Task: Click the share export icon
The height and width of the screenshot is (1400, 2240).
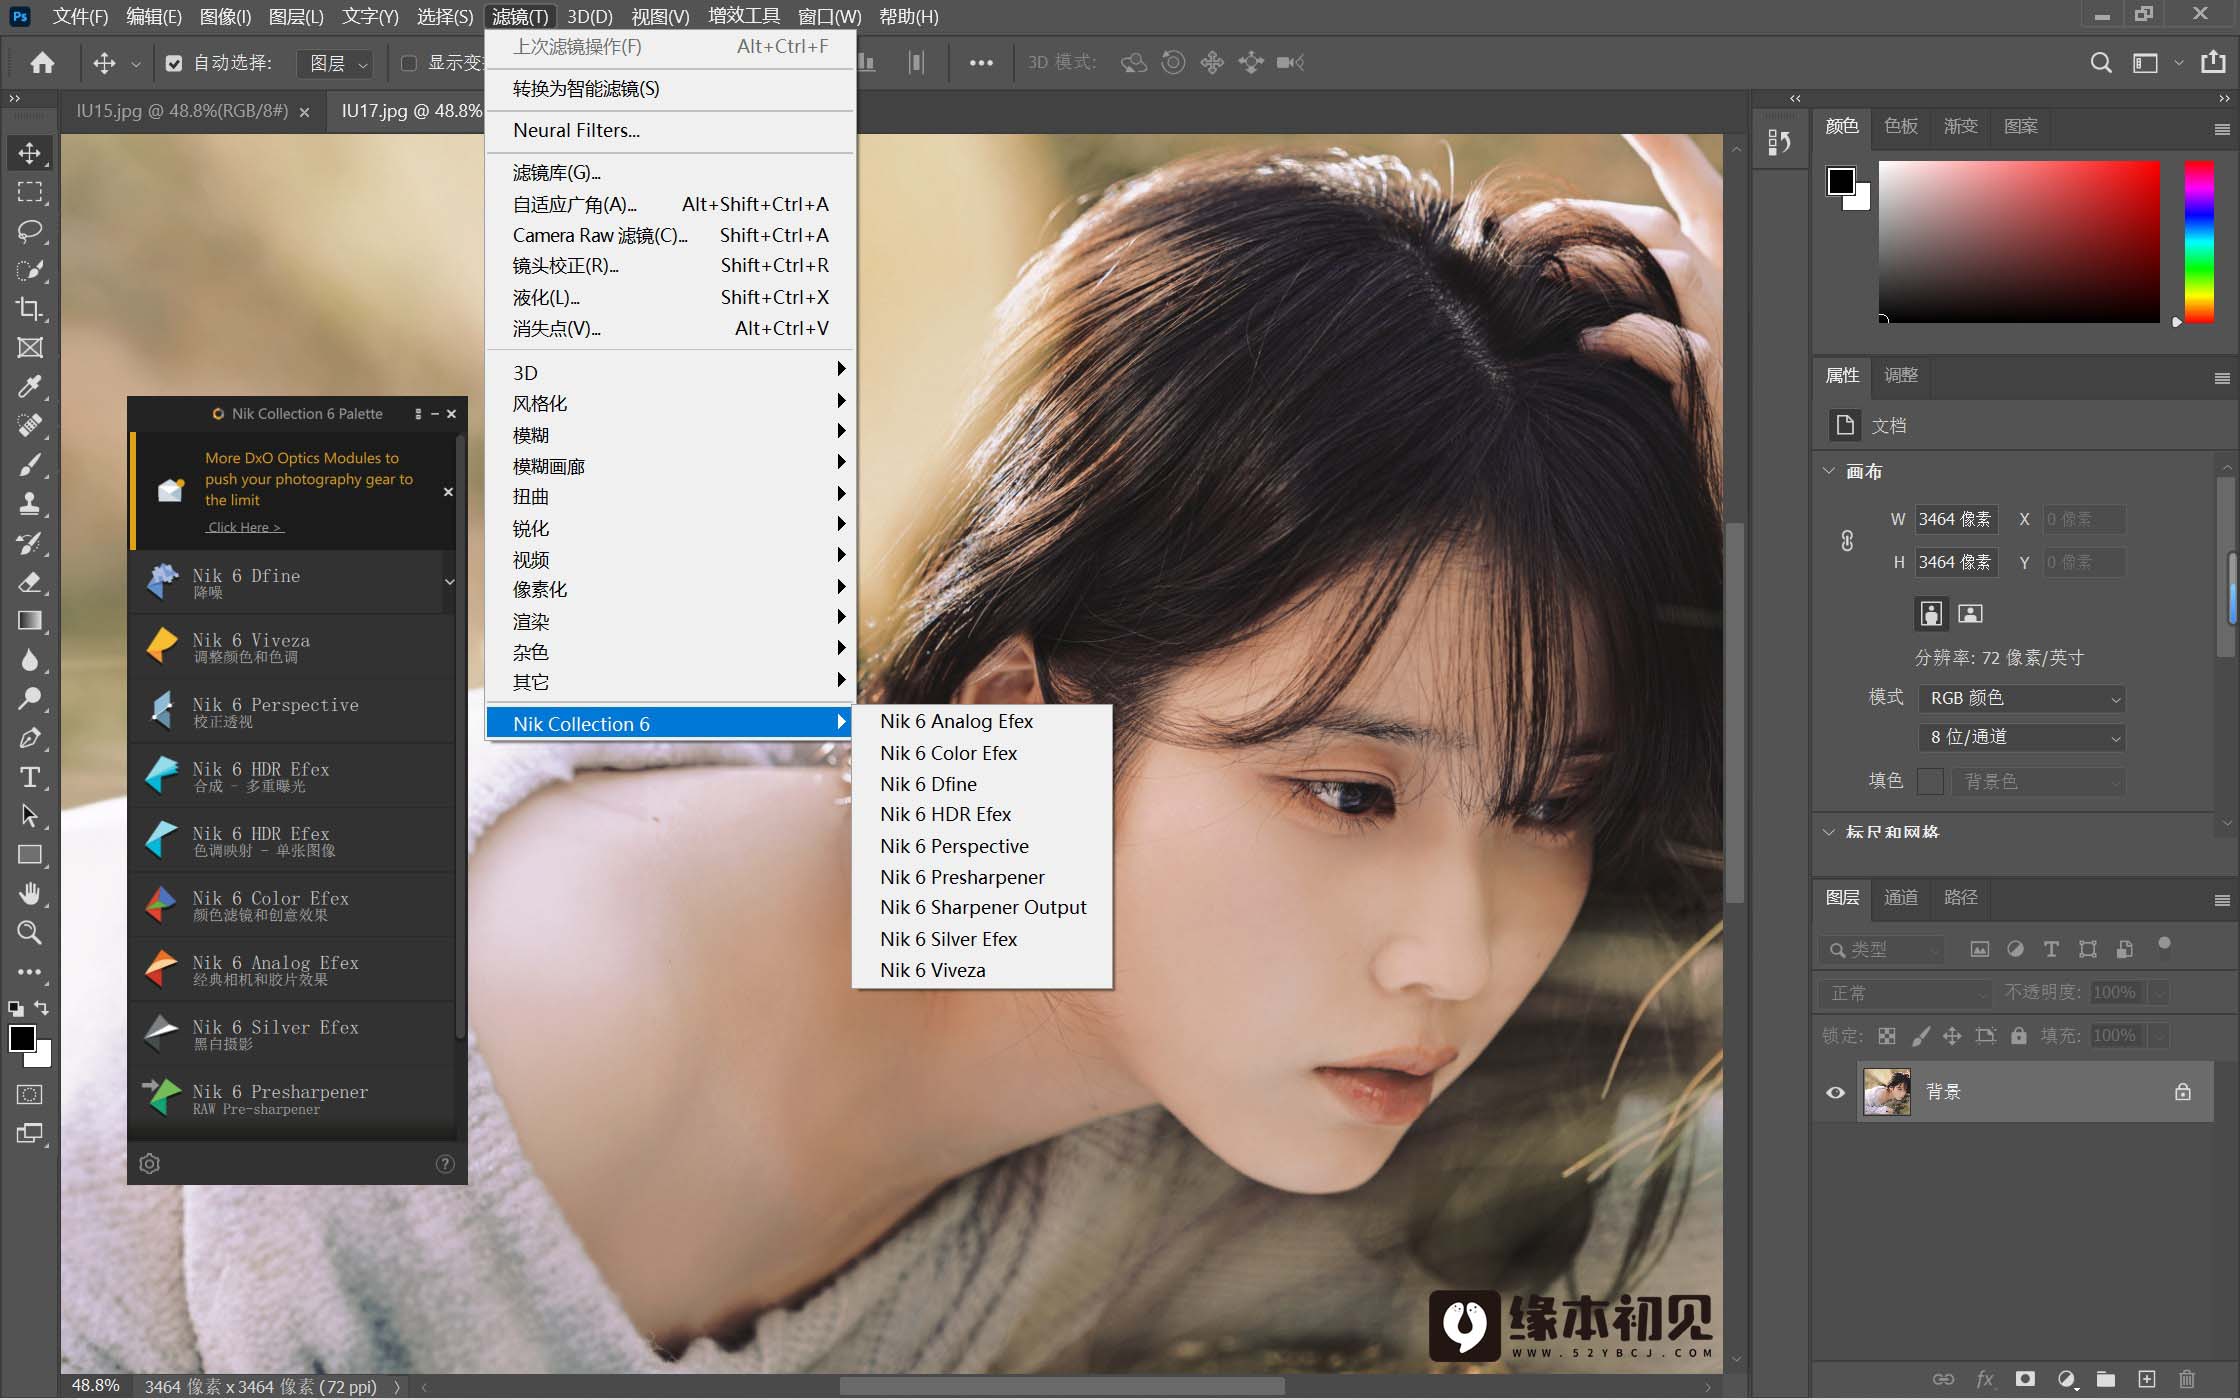Action: click(2212, 62)
